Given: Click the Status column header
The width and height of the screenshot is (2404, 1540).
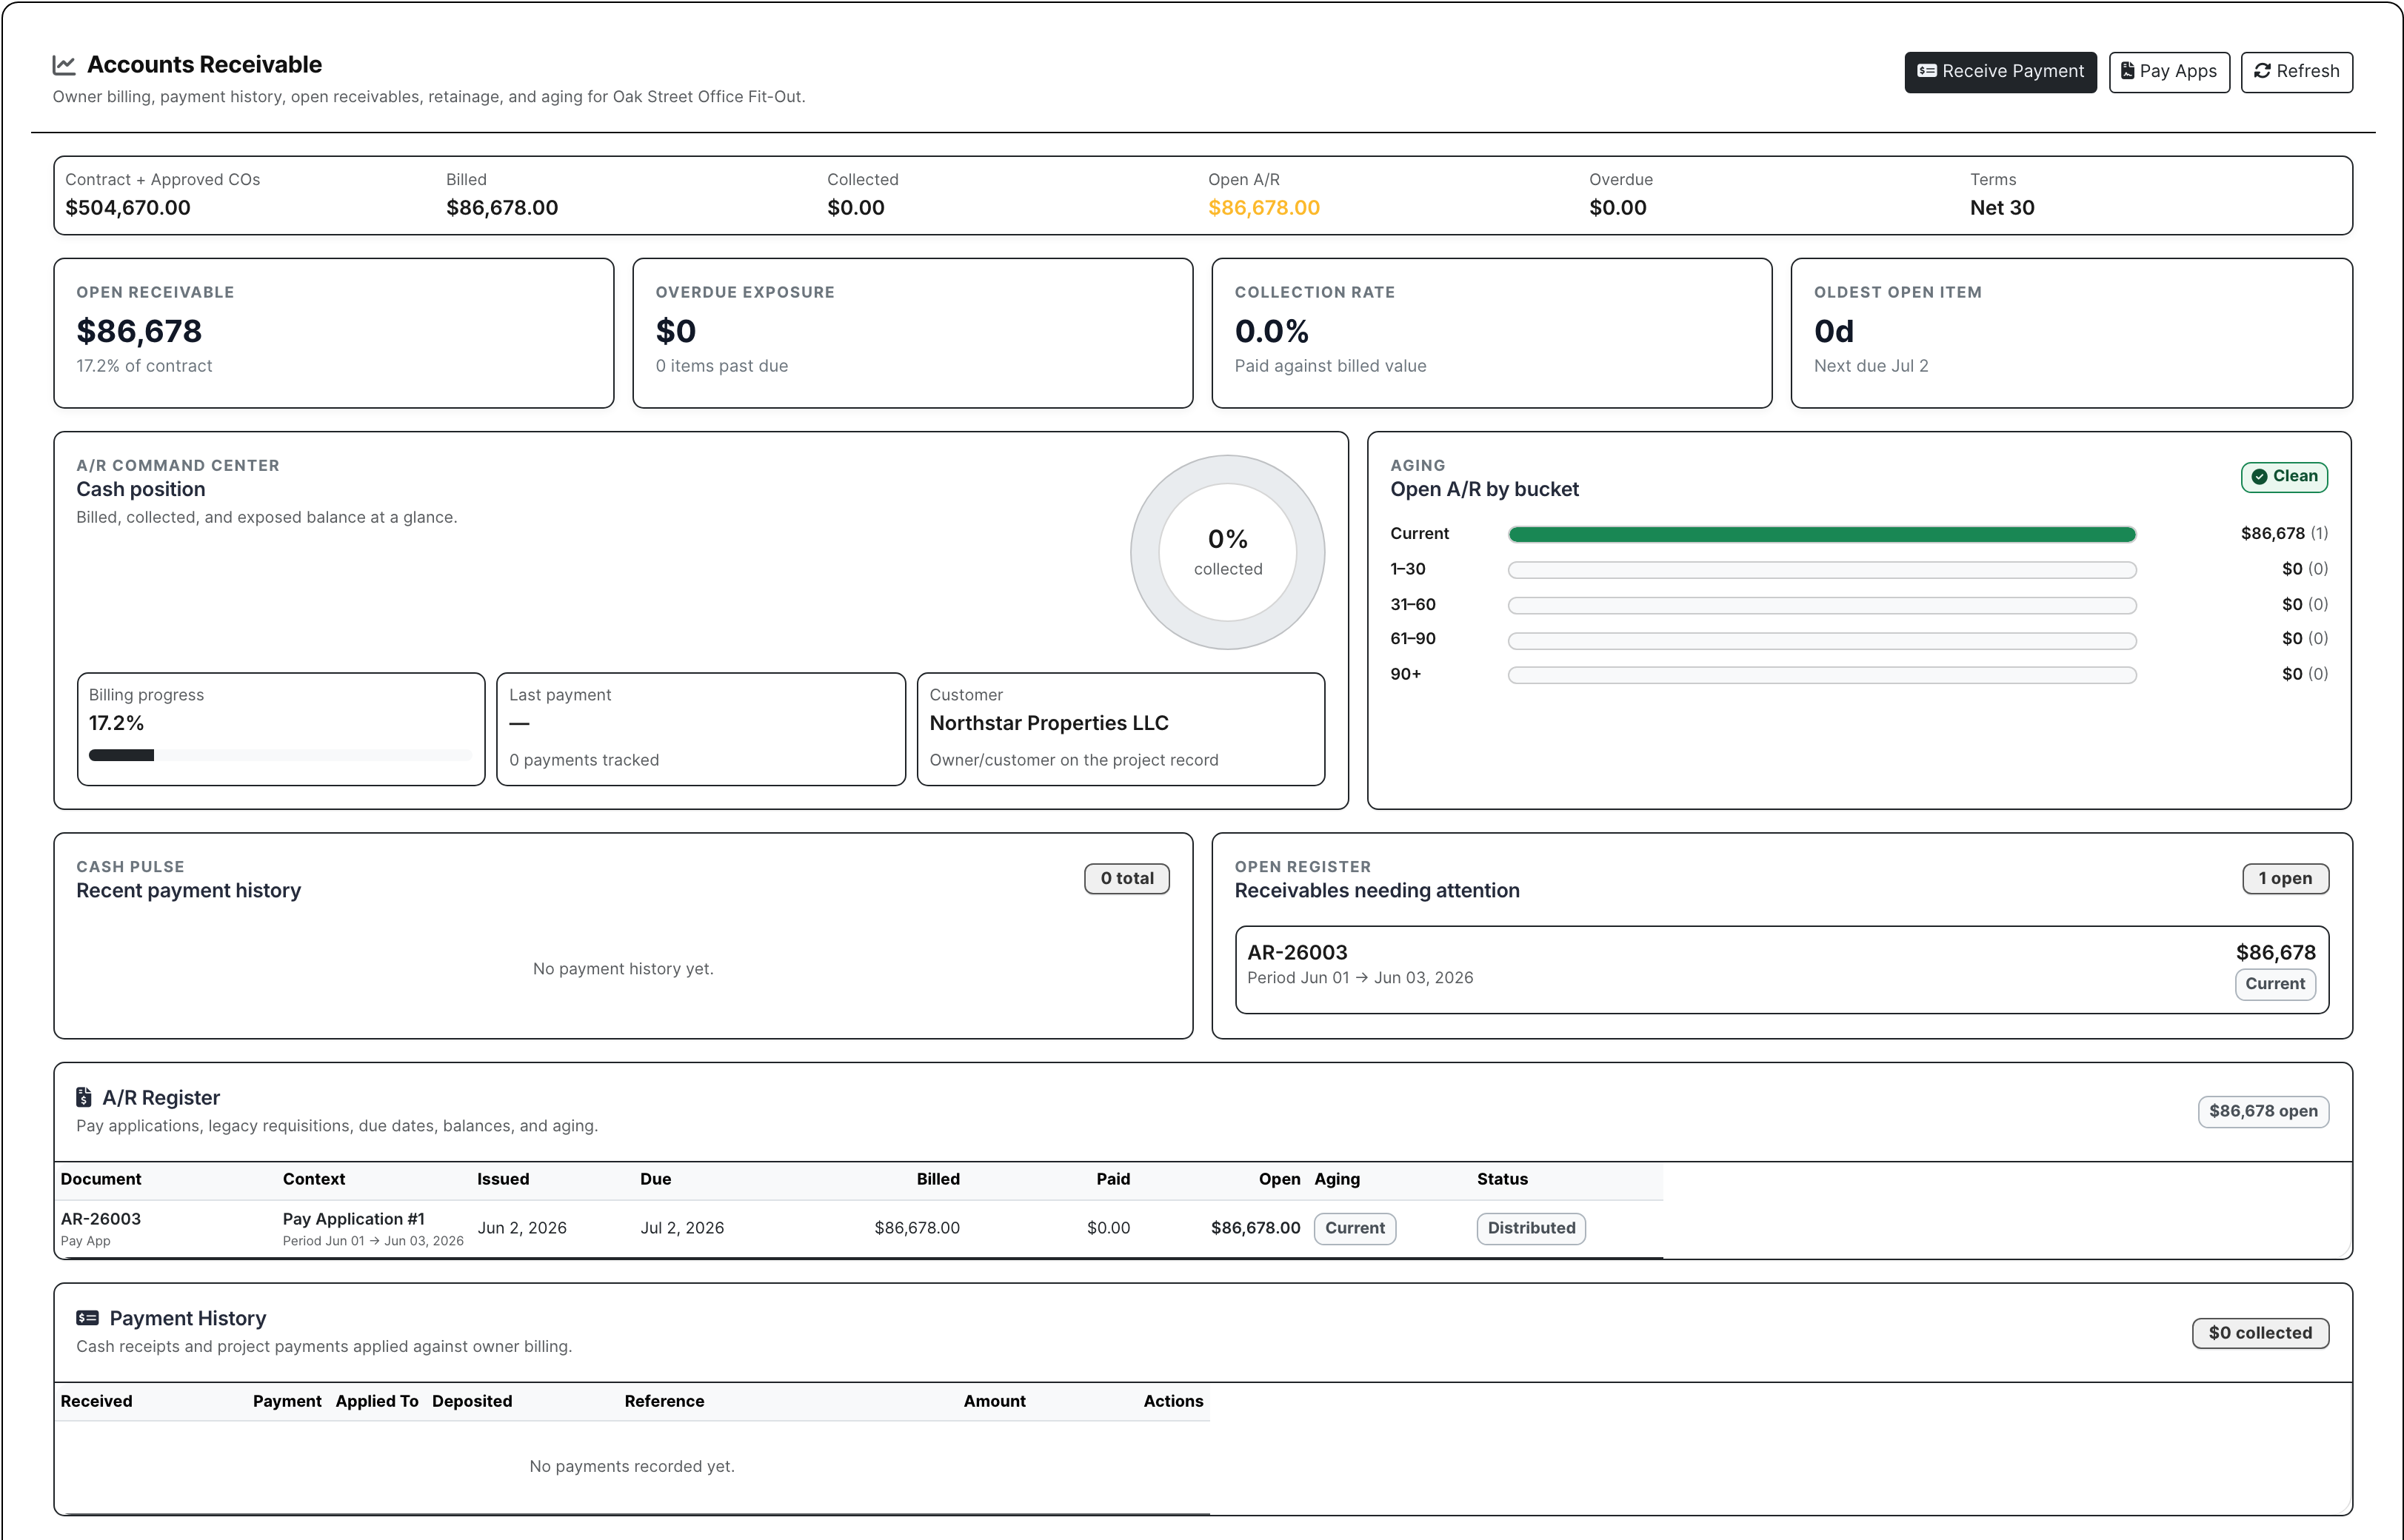Looking at the screenshot, I should tap(1502, 1179).
